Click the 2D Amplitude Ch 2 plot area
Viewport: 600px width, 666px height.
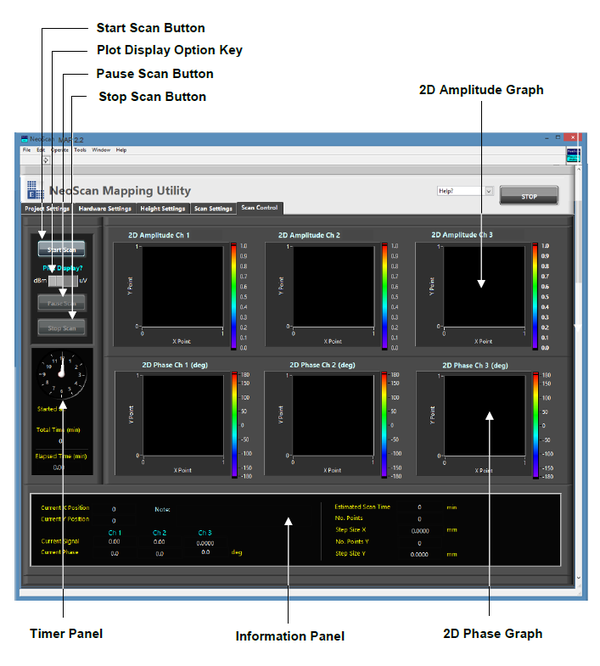[333, 287]
